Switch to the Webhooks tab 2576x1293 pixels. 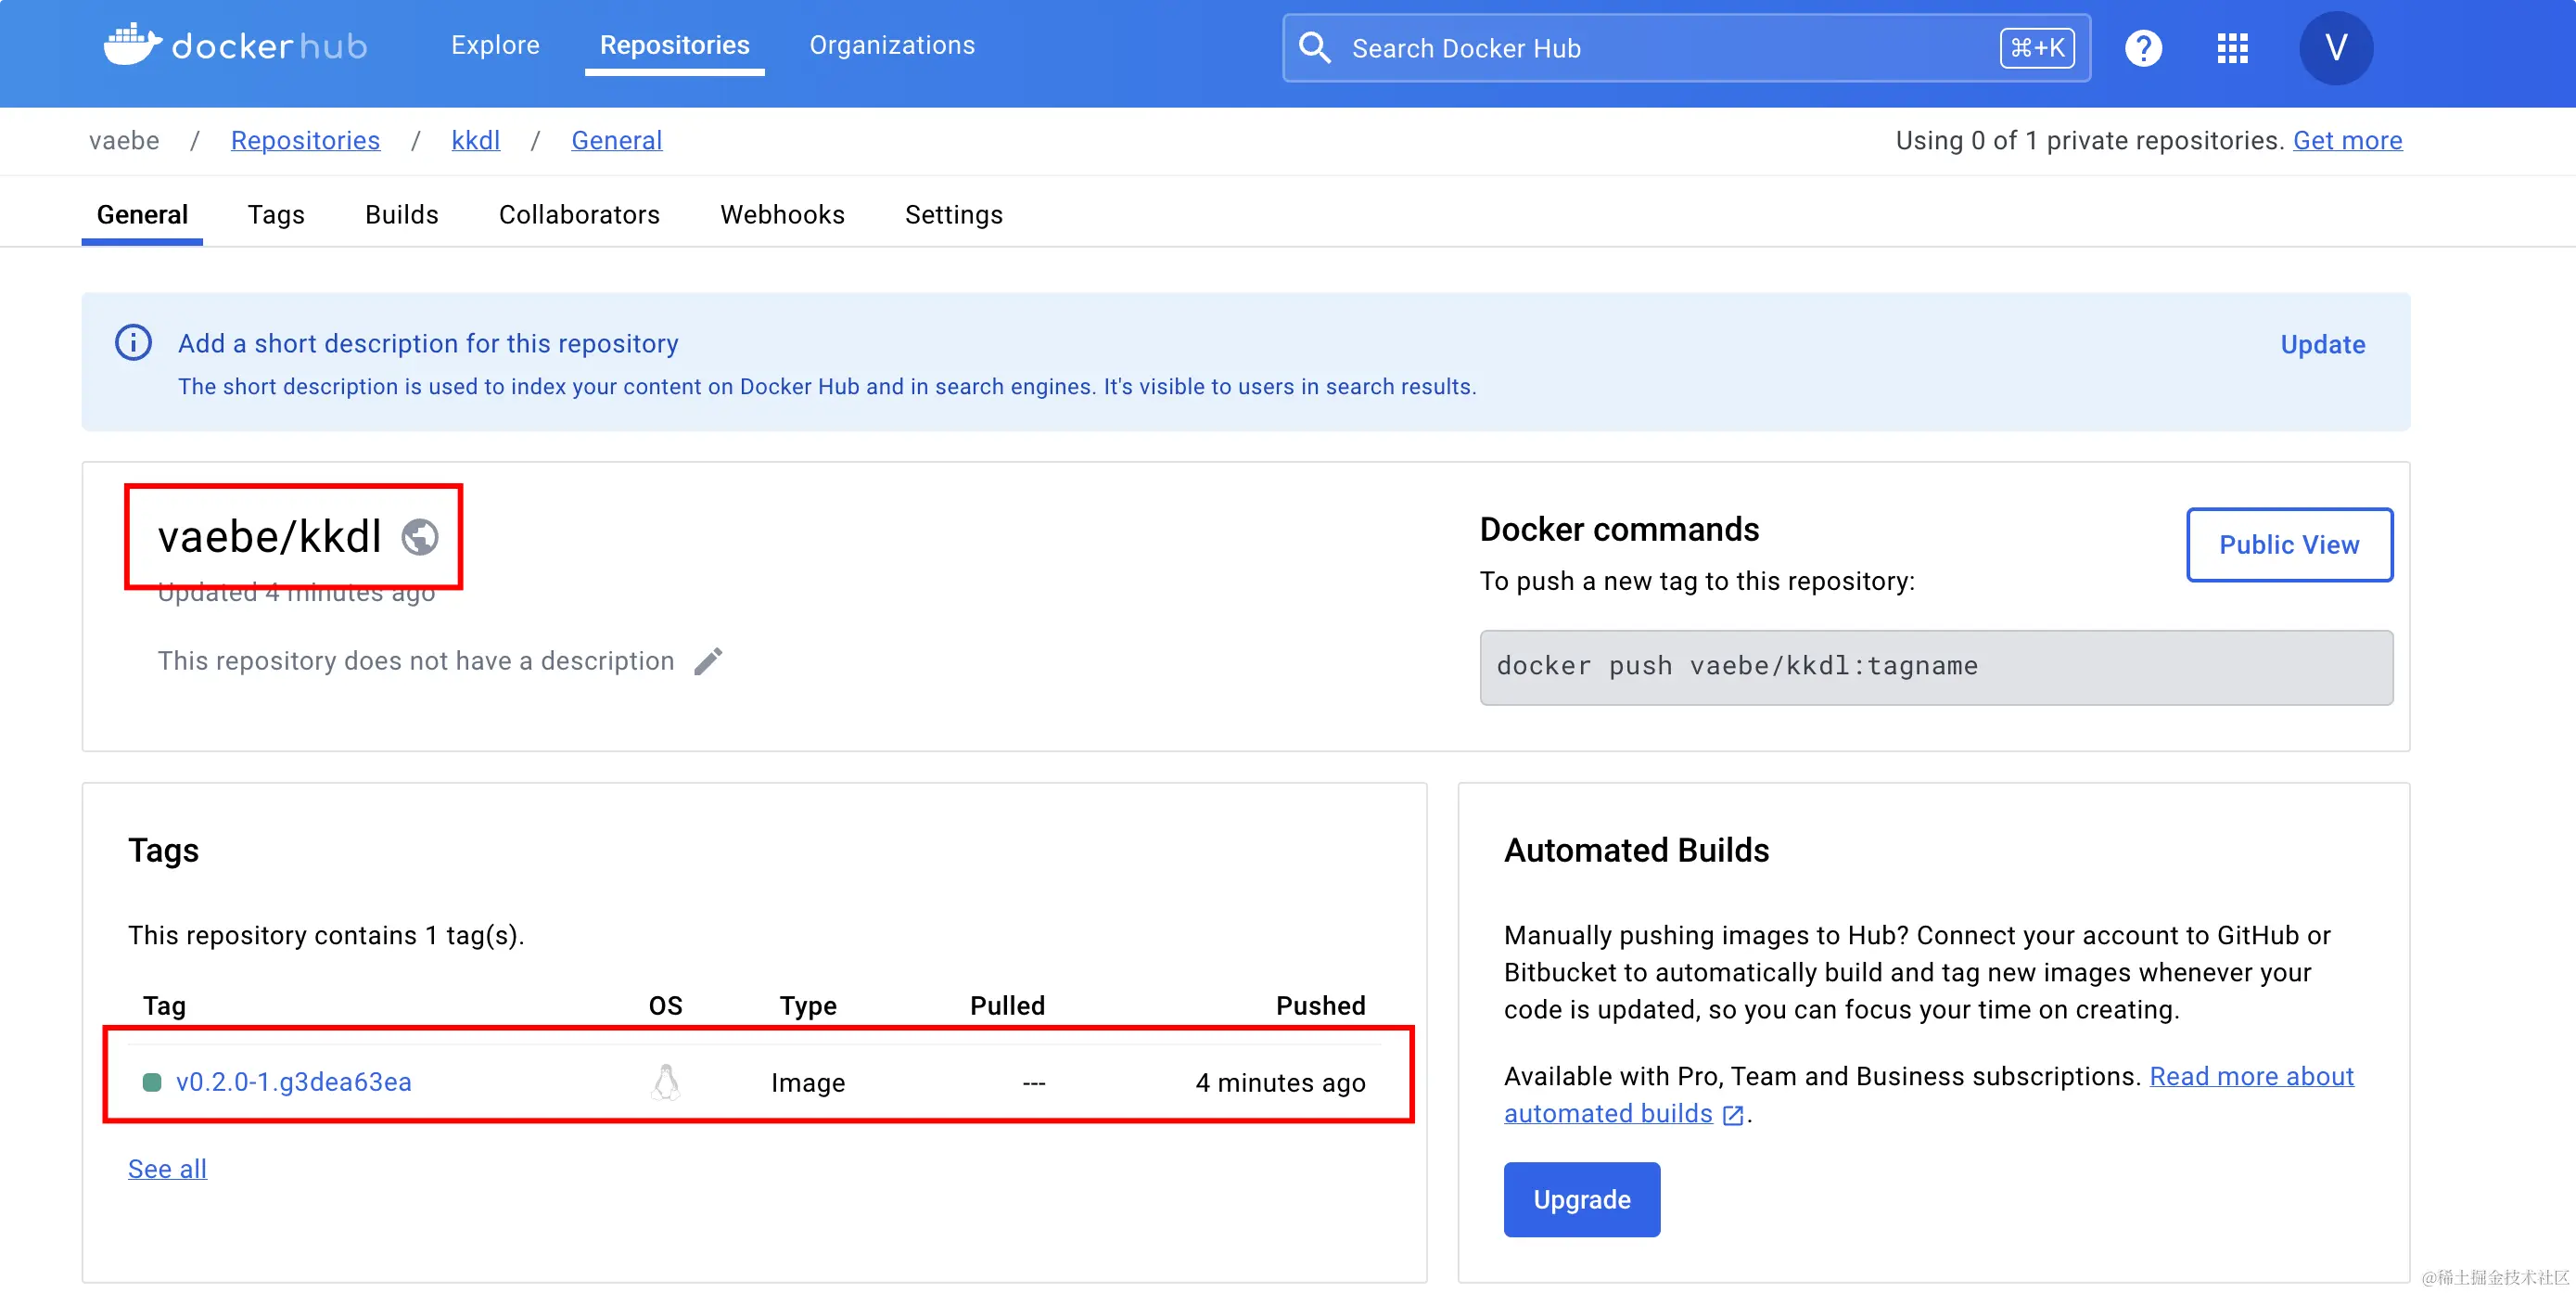[782, 214]
